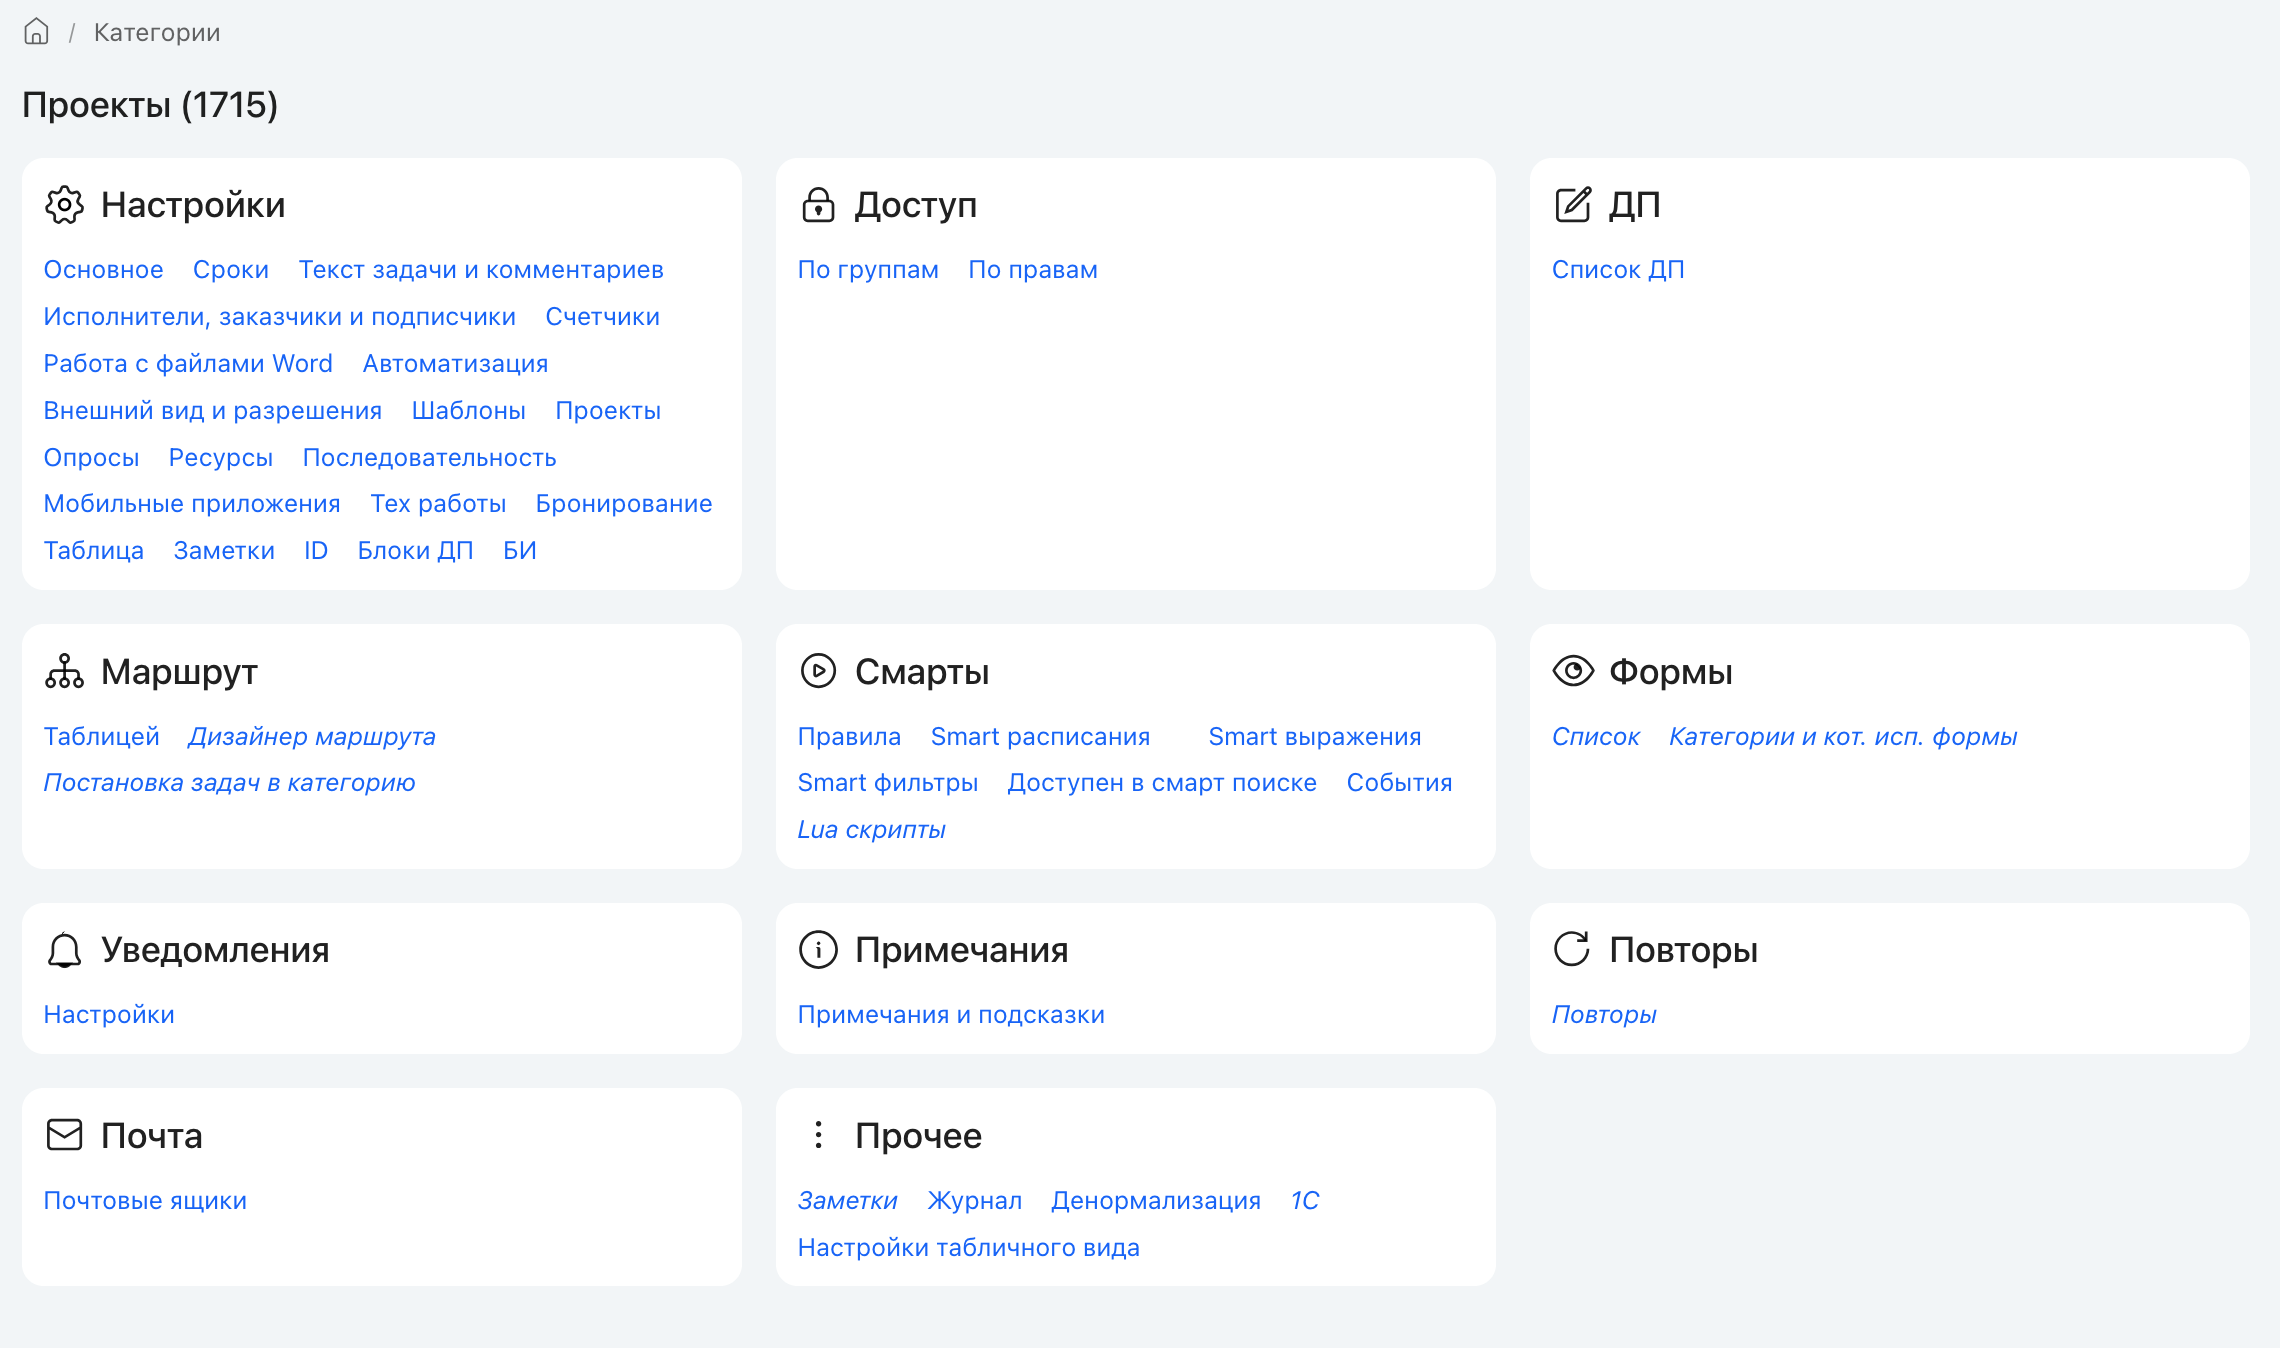Click the gear icon beside Настройки heading
The width and height of the screenshot is (2280, 1348).
point(65,205)
